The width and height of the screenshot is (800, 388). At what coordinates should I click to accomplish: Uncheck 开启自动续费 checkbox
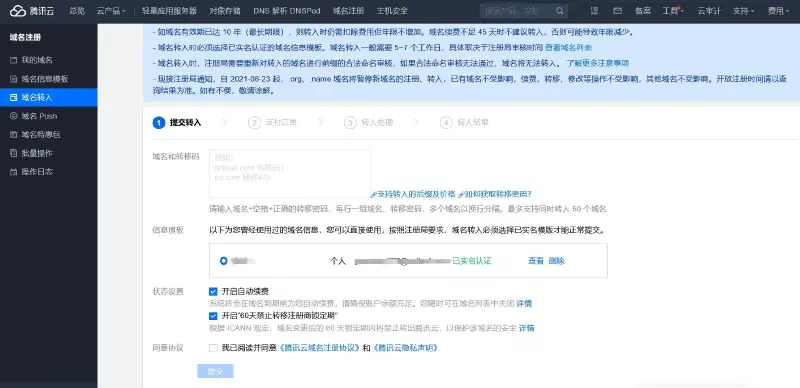tap(213, 292)
